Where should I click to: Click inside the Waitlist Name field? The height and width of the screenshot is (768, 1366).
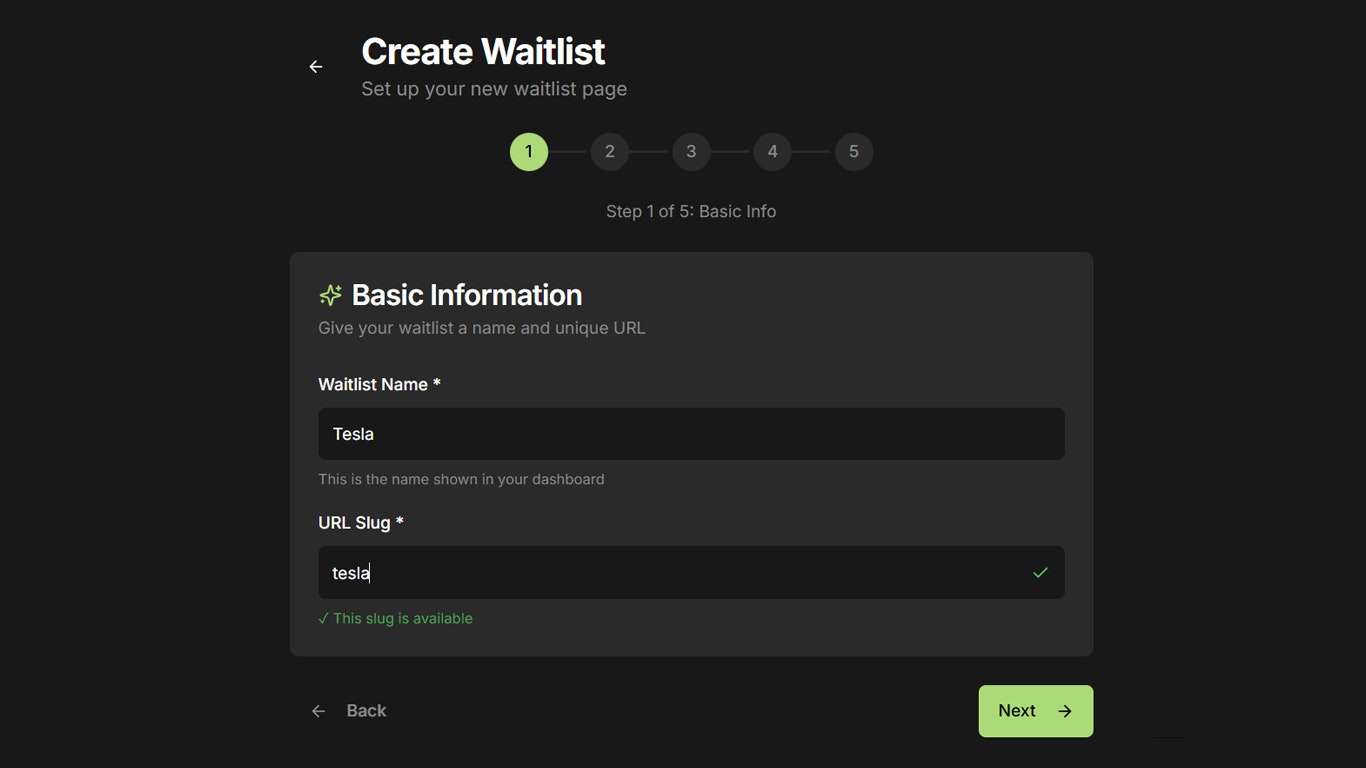pyautogui.click(x=691, y=433)
